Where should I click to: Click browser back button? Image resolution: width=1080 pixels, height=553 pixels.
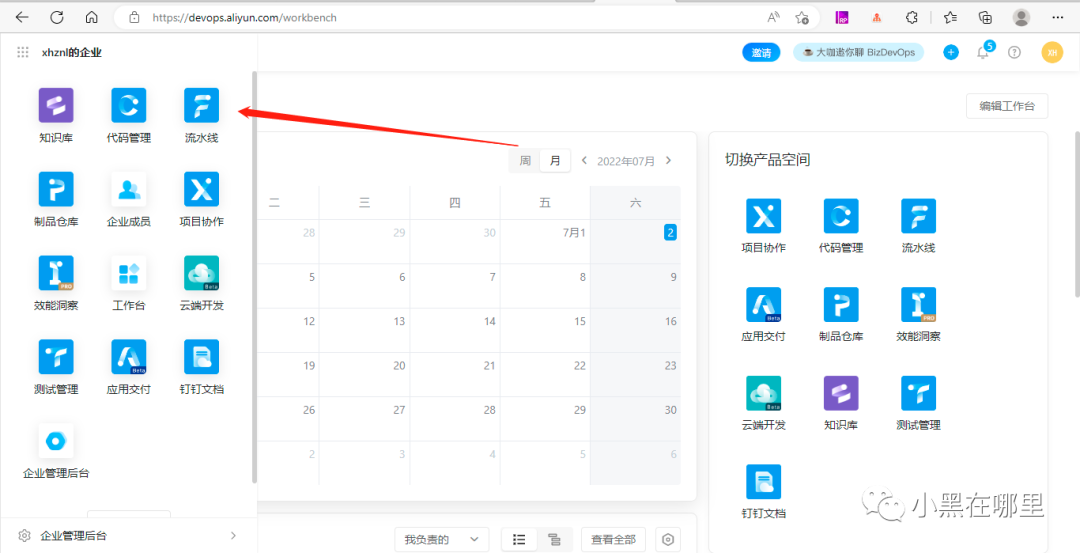coord(22,17)
